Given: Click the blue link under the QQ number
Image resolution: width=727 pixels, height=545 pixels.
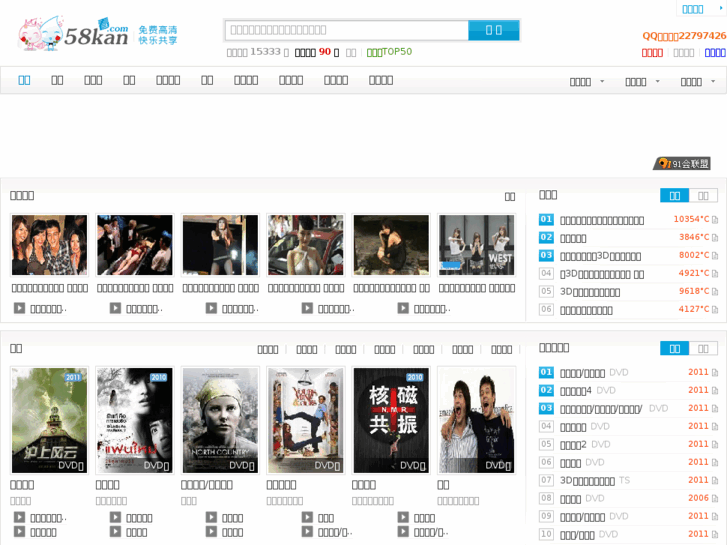Looking at the screenshot, I should [x=715, y=53].
